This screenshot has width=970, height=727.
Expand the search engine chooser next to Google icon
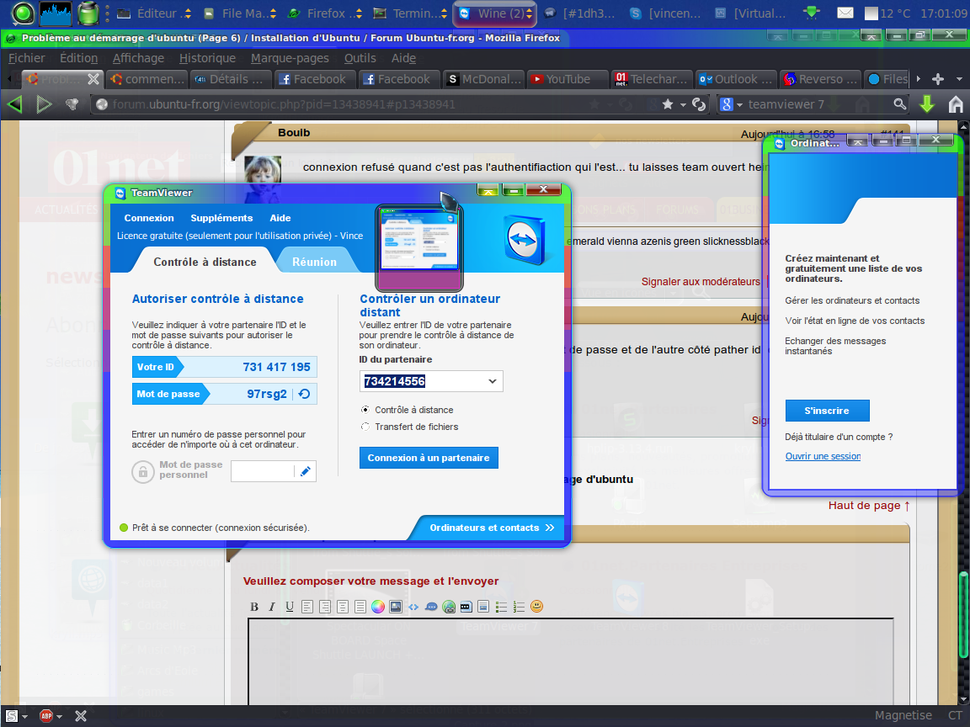click(x=740, y=105)
